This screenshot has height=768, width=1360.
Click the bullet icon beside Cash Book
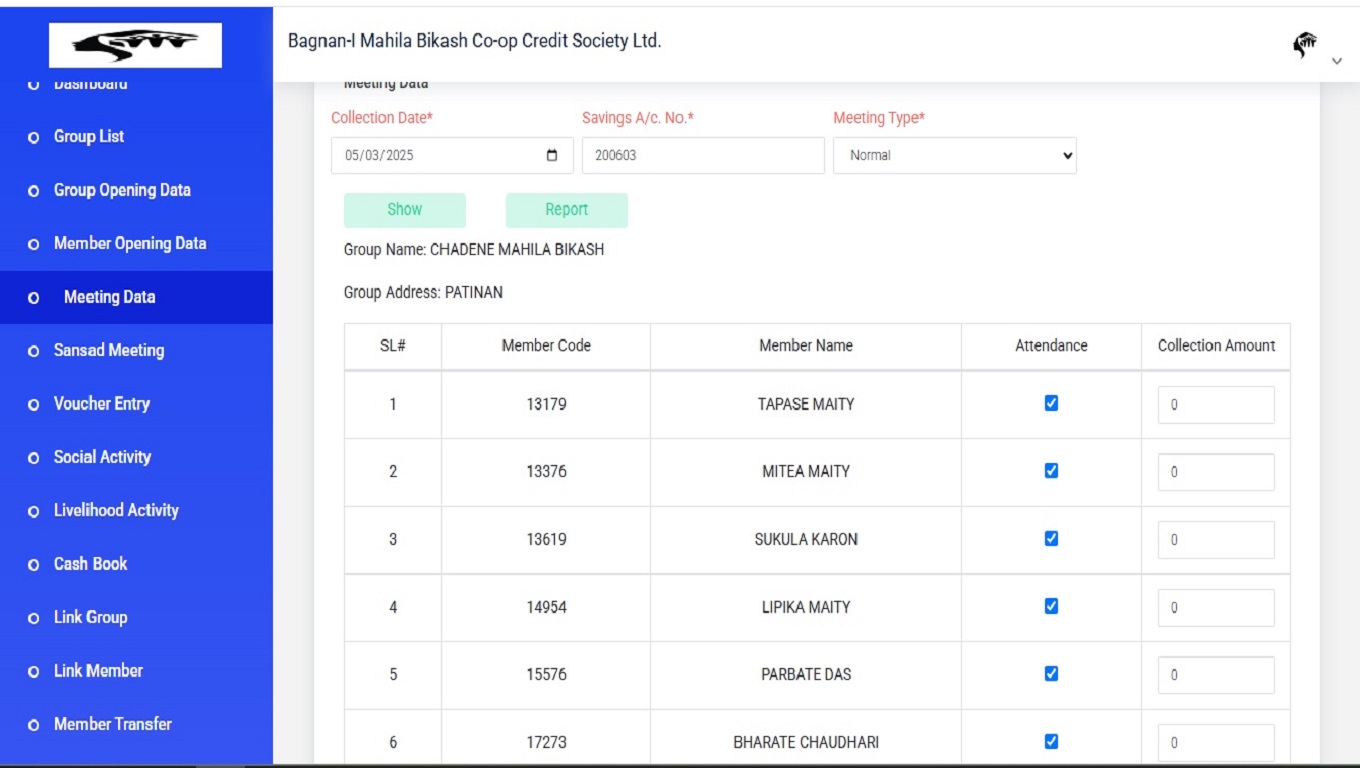click(x=34, y=565)
